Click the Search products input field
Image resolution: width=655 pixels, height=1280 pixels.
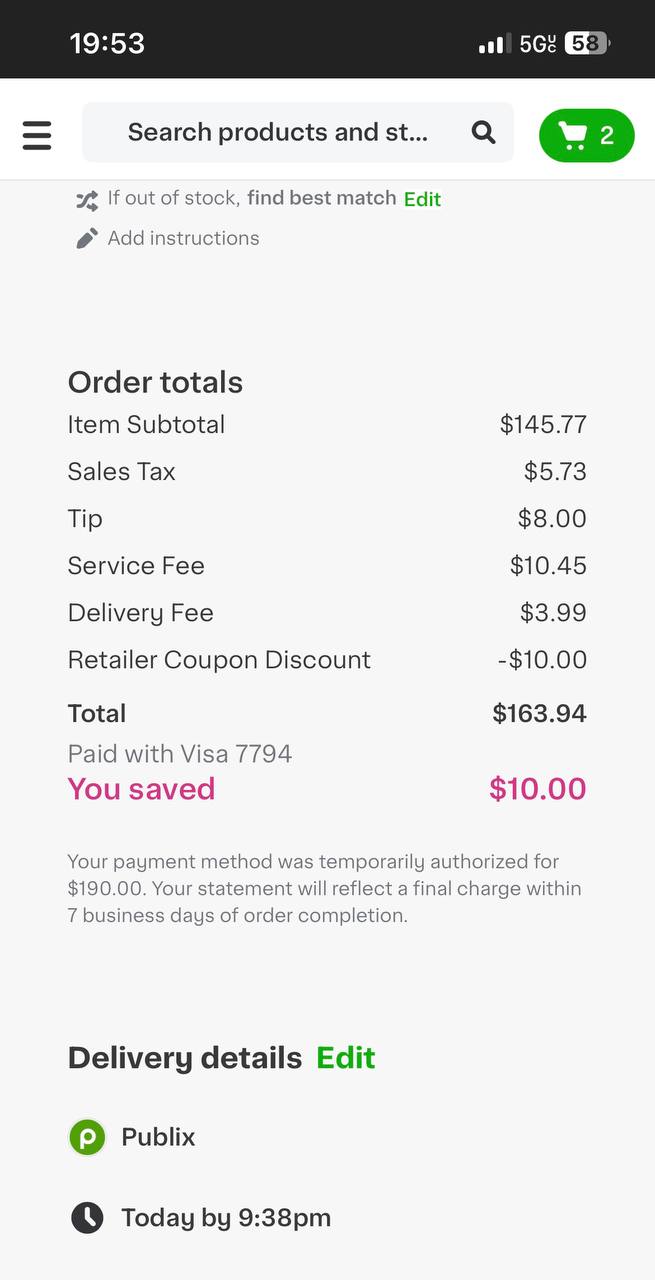point(277,132)
